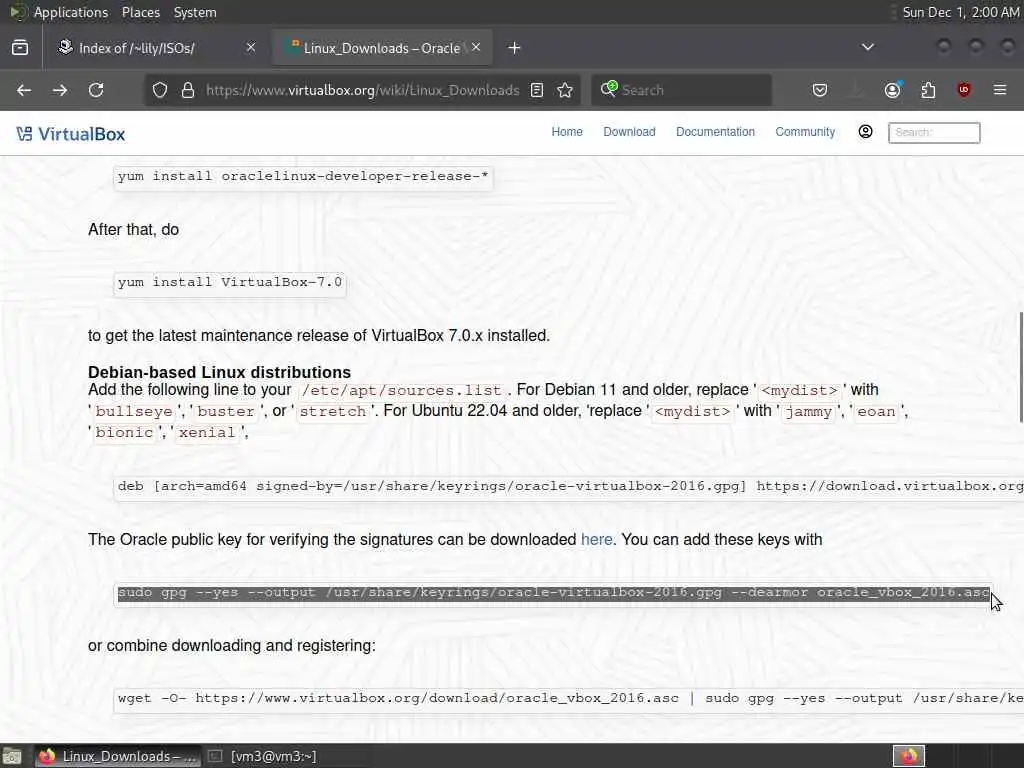Open tracking protection shield icon
The width and height of the screenshot is (1024, 768).
click(x=160, y=90)
